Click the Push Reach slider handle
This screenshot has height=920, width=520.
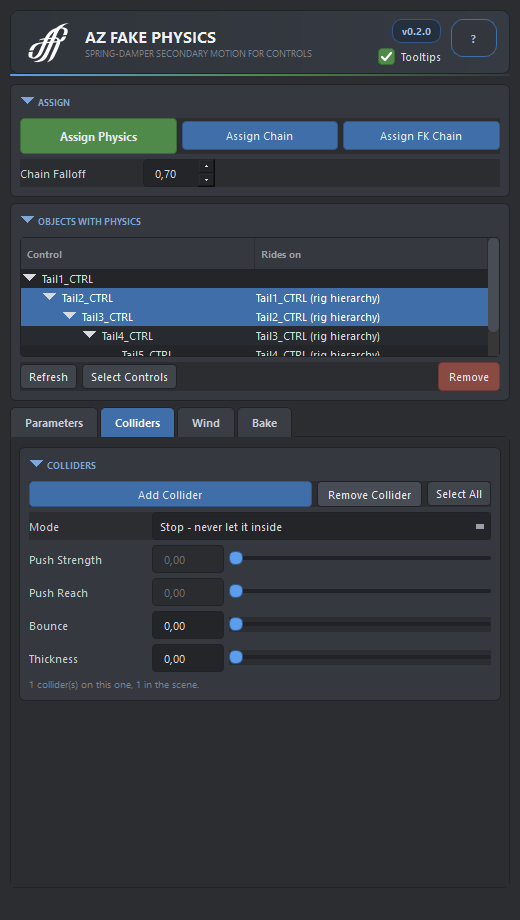(x=236, y=591)
